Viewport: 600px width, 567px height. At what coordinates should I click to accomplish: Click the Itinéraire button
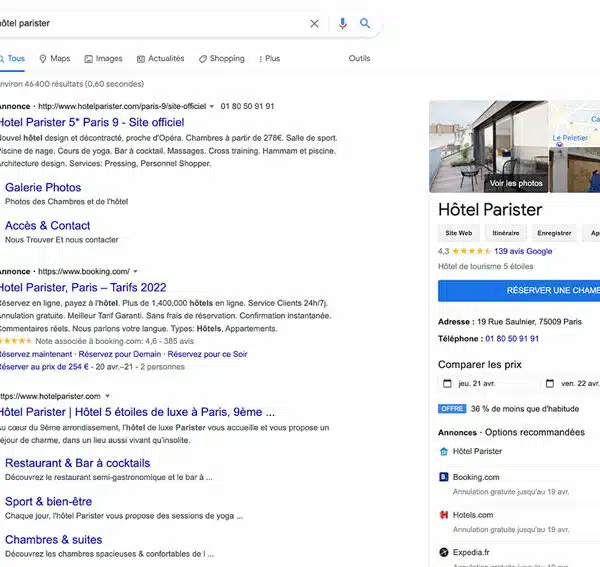tap(506, 233)
